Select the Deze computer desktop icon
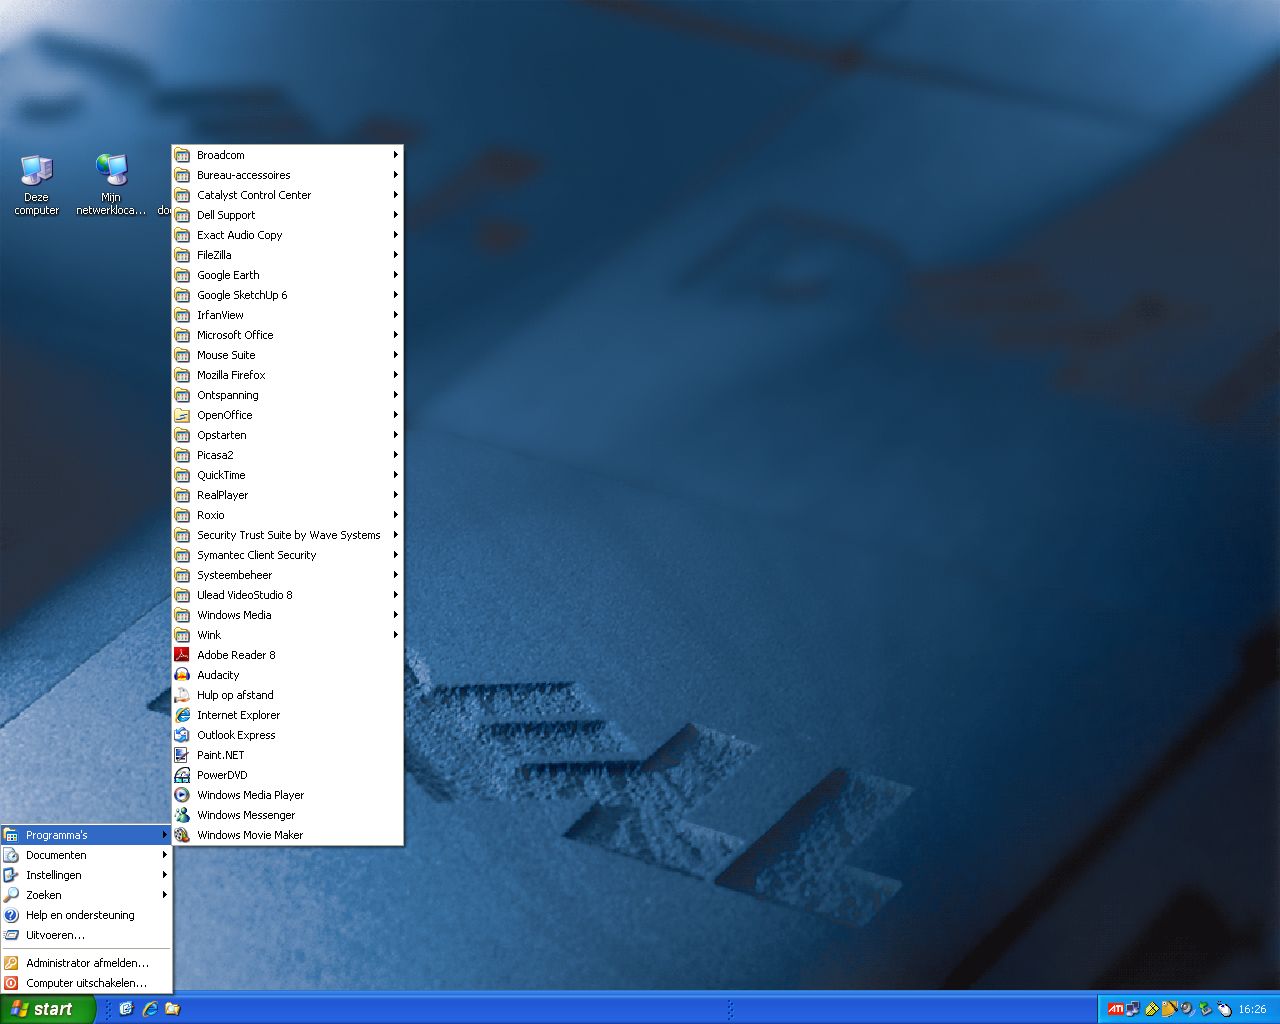Viewport: 1280px width, 1024px height. coord(36,185)
